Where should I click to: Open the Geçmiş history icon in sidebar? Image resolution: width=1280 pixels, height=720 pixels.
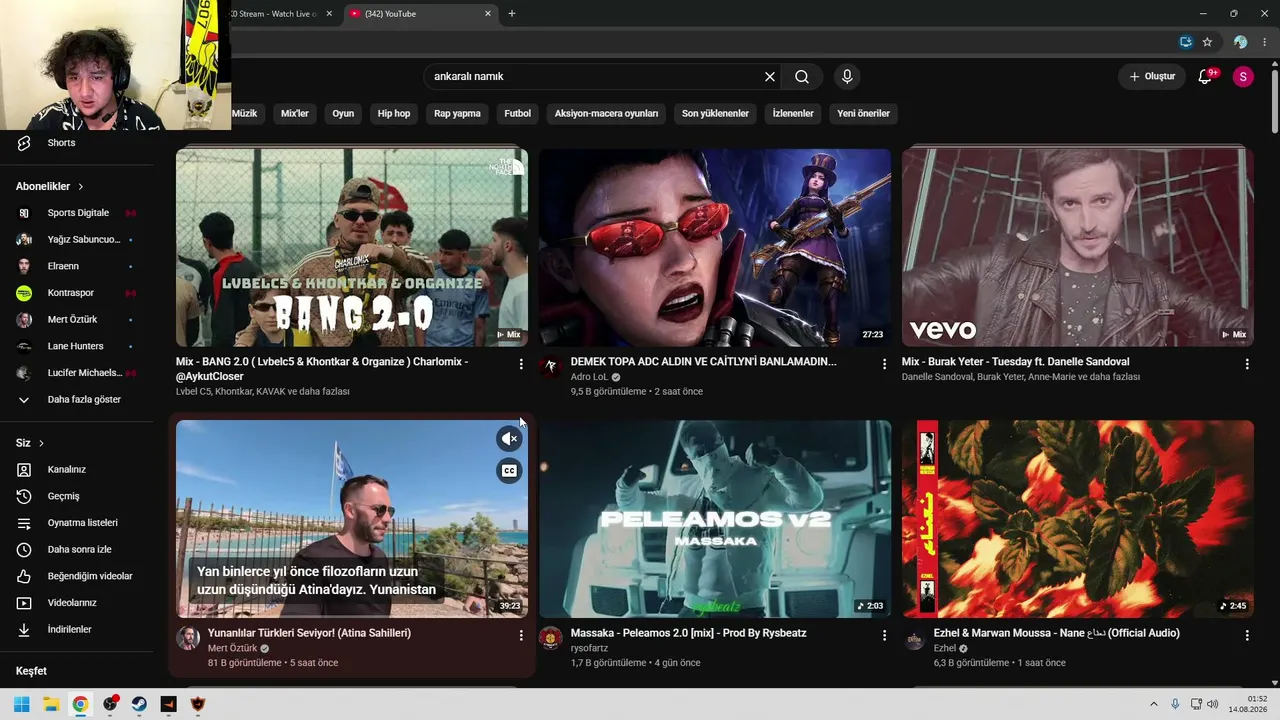click(24, 496)
